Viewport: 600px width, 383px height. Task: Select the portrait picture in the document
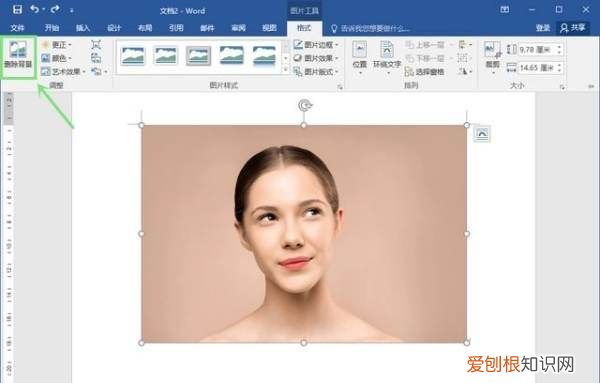tap(304, 234)
